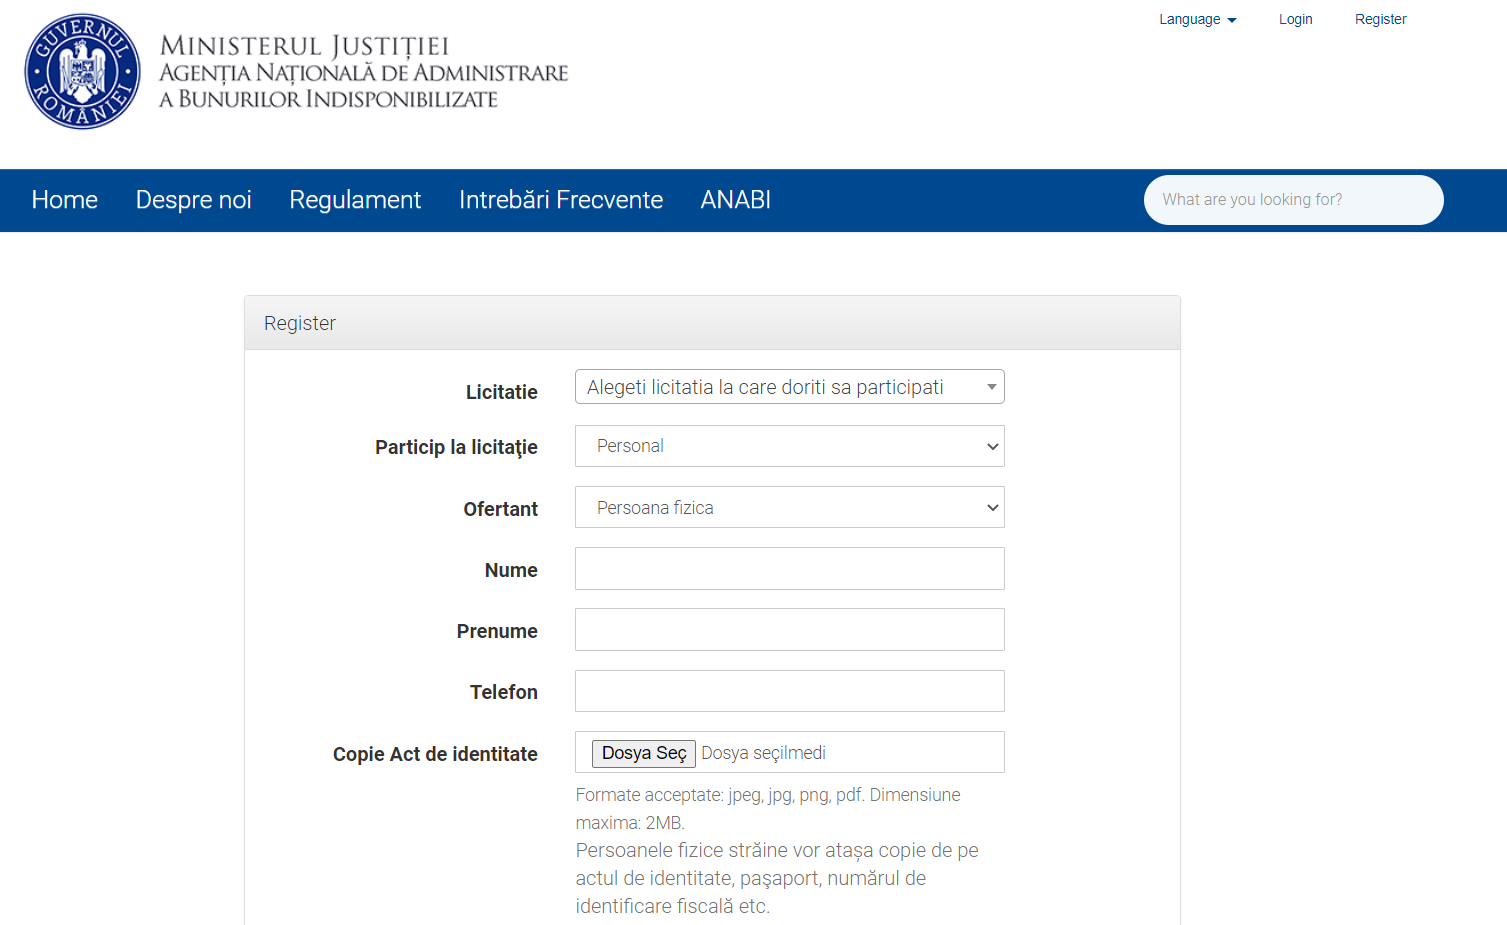Expand the Ofertant dropdown showing Persoana fizica
Viewport: 1507px width, 925px height.
click(789, 508)
